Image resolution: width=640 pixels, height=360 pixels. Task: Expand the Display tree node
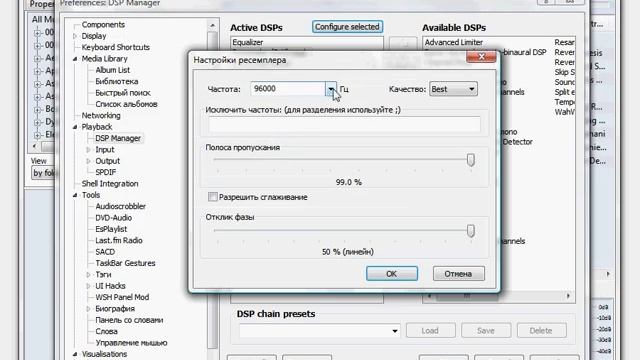(75, 36)
